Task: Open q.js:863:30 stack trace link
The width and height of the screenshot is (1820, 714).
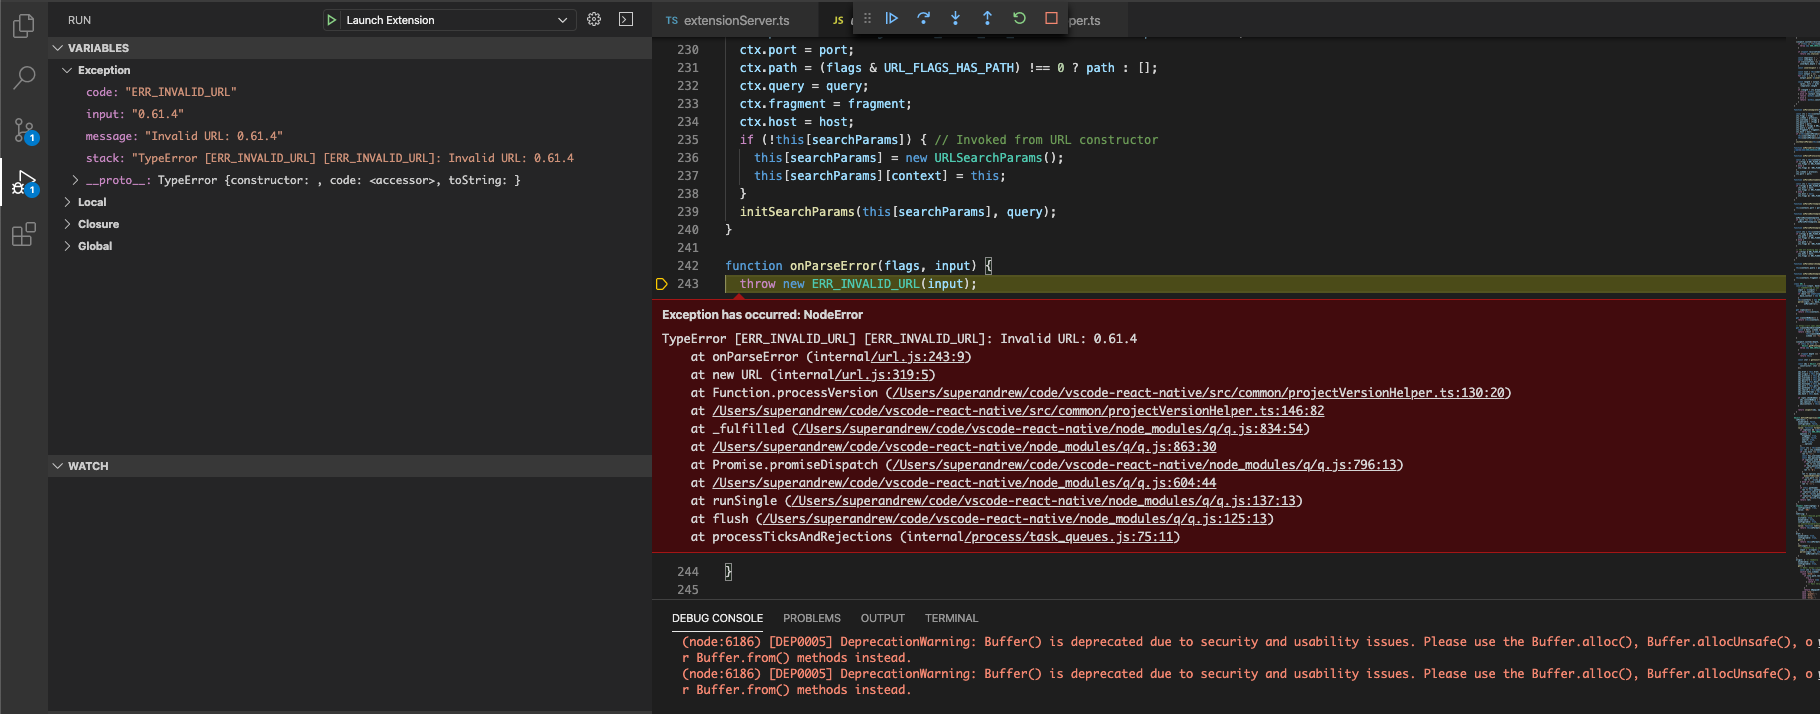Action: pos(964,447)
